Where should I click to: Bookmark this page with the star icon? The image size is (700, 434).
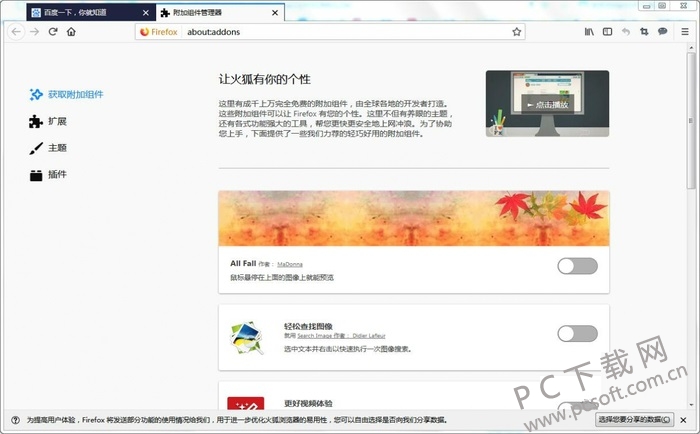(517, 32)
